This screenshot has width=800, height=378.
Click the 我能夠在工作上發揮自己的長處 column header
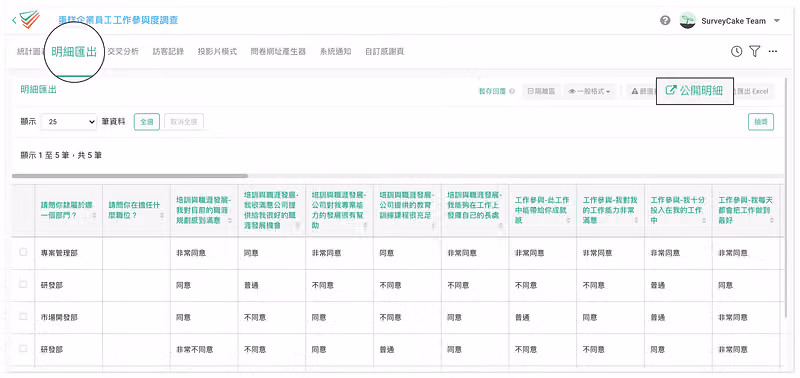pos(475,210)
